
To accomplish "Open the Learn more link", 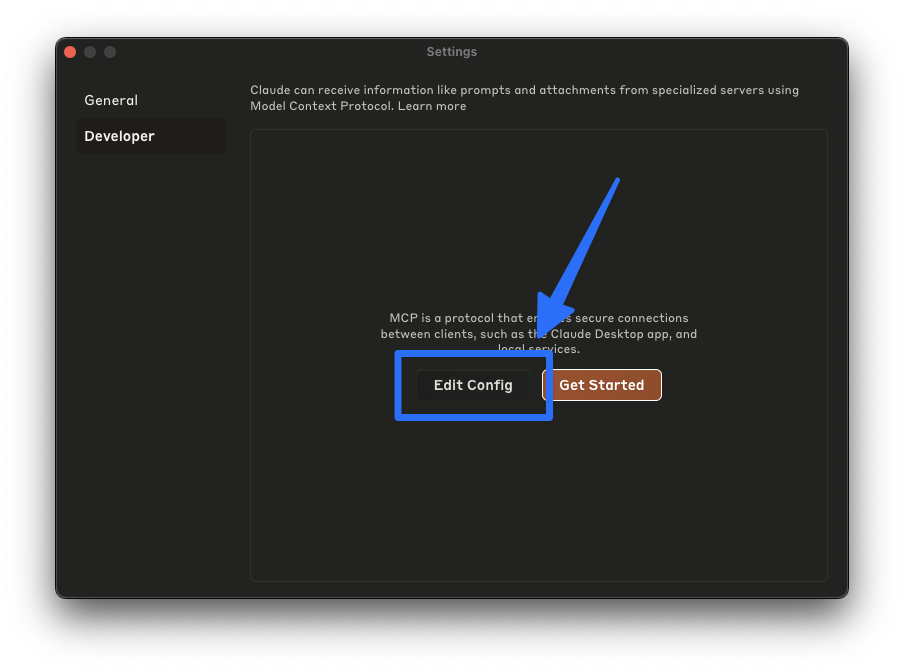I will [x=432, y=106].
